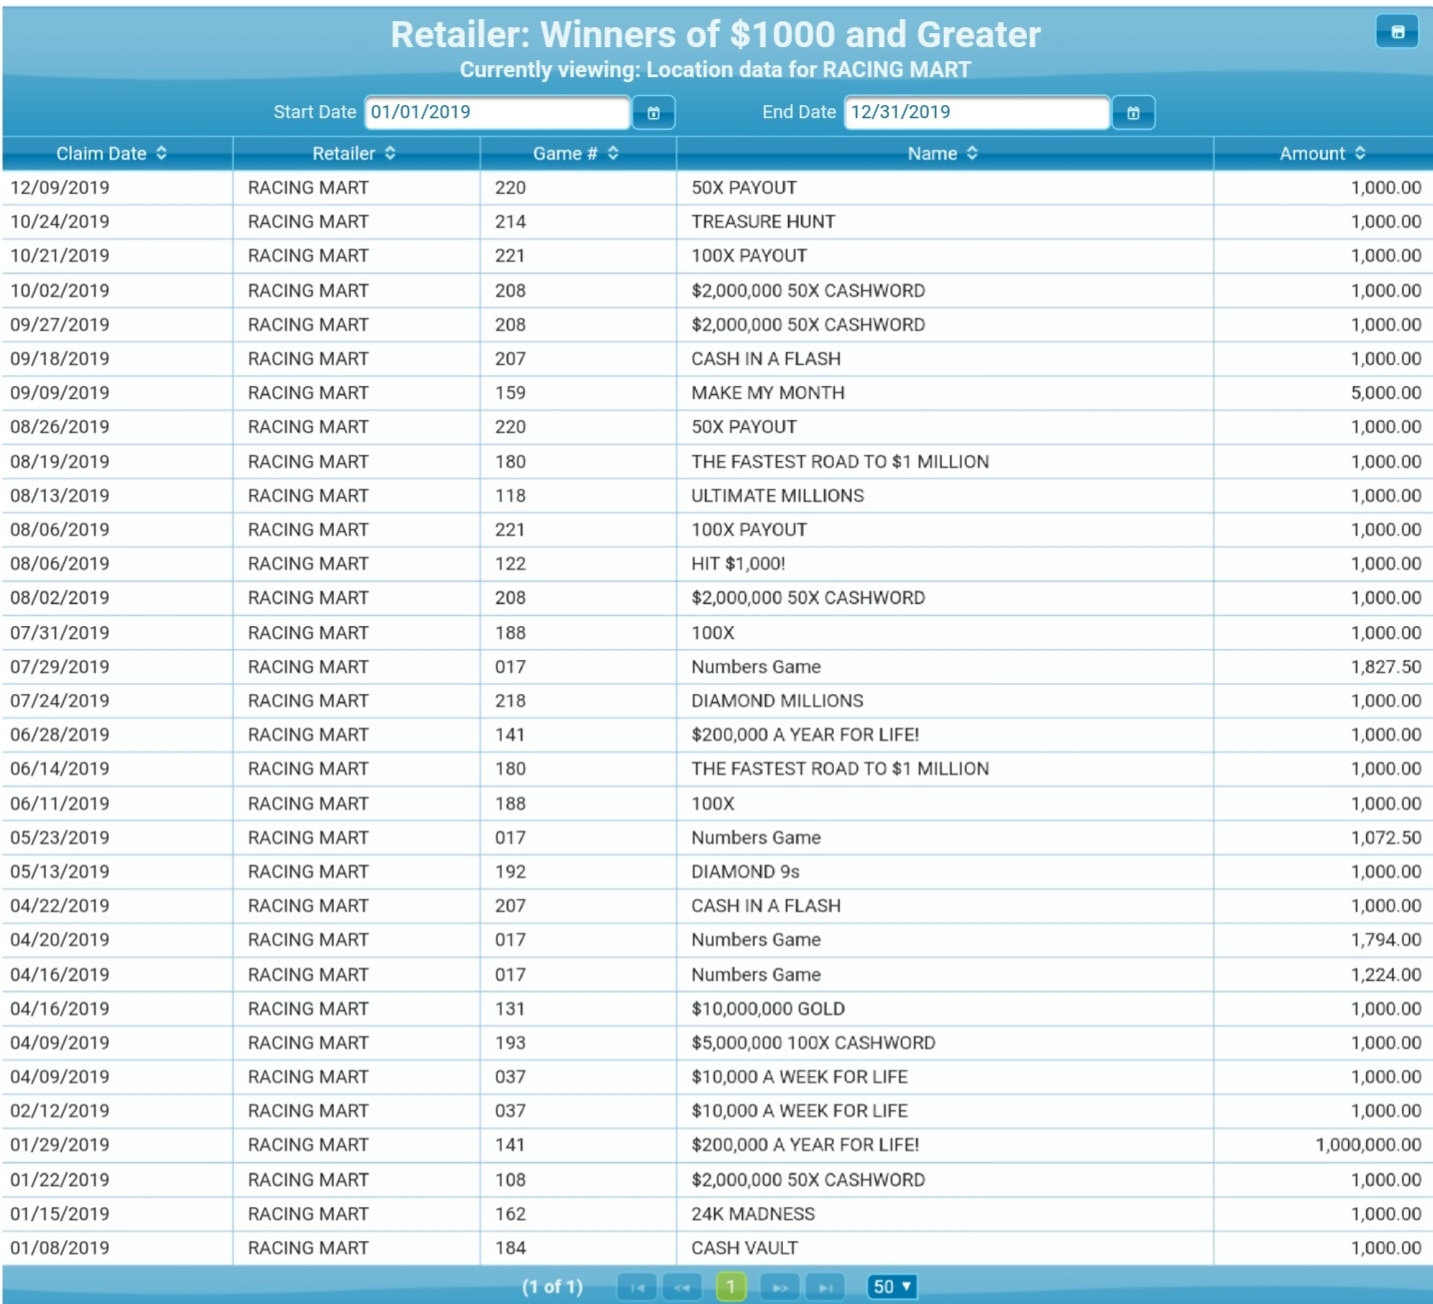The image size is (1433, 1304).
Task: Click the 1,000,000.00 amount cell
Action: (1368, 1145)
